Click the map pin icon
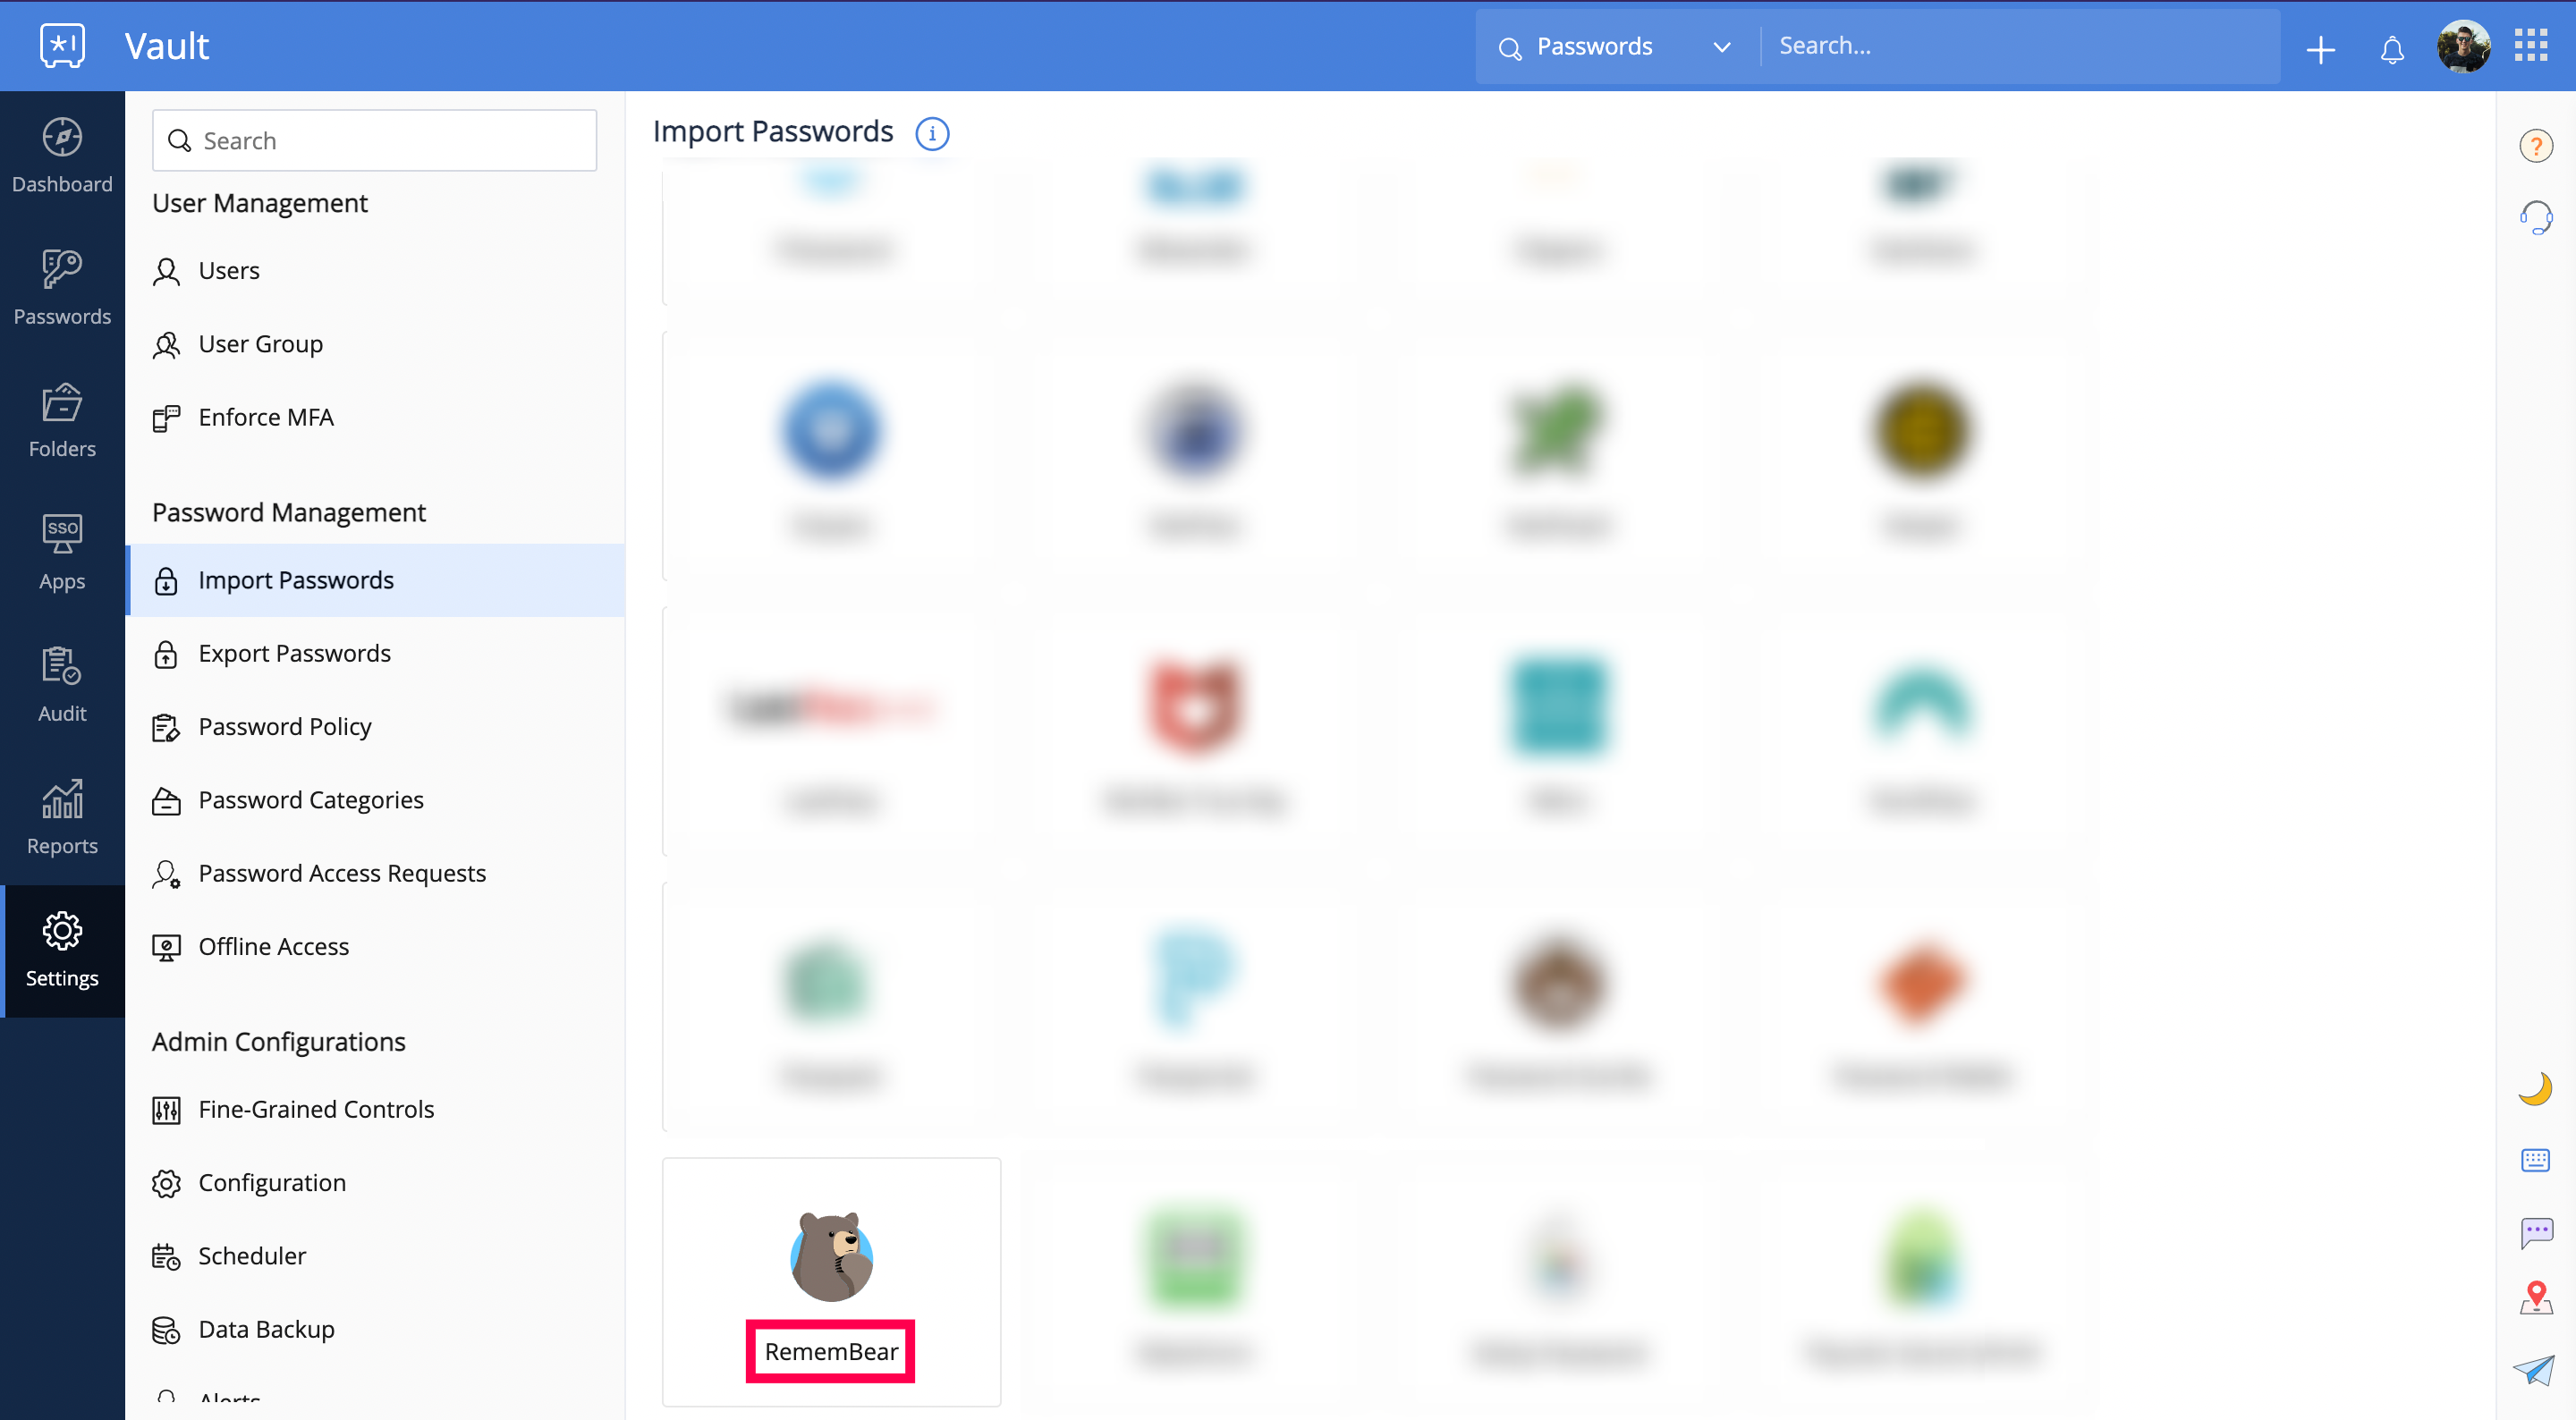This screenshot has width=2576, height=1420. pos(2535,1298)
